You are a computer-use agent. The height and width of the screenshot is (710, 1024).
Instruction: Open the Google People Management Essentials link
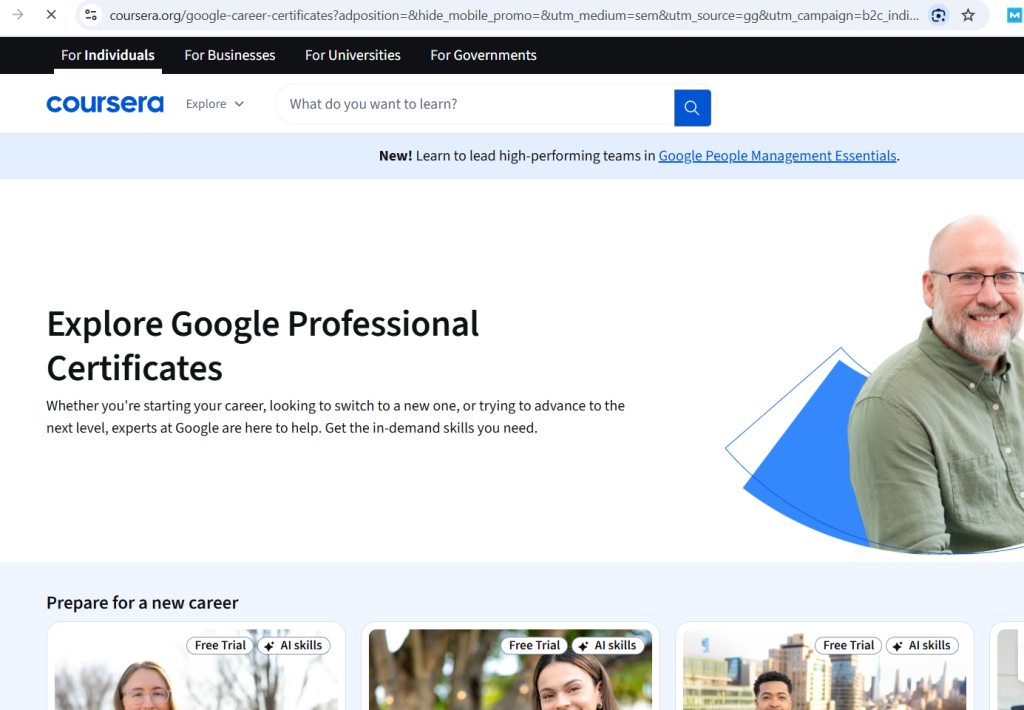[x=777, y=156]
